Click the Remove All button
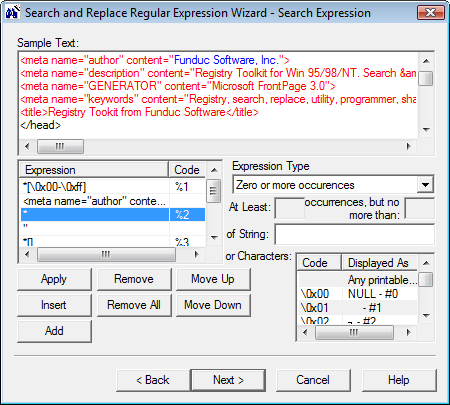 [x=134, y=305]
